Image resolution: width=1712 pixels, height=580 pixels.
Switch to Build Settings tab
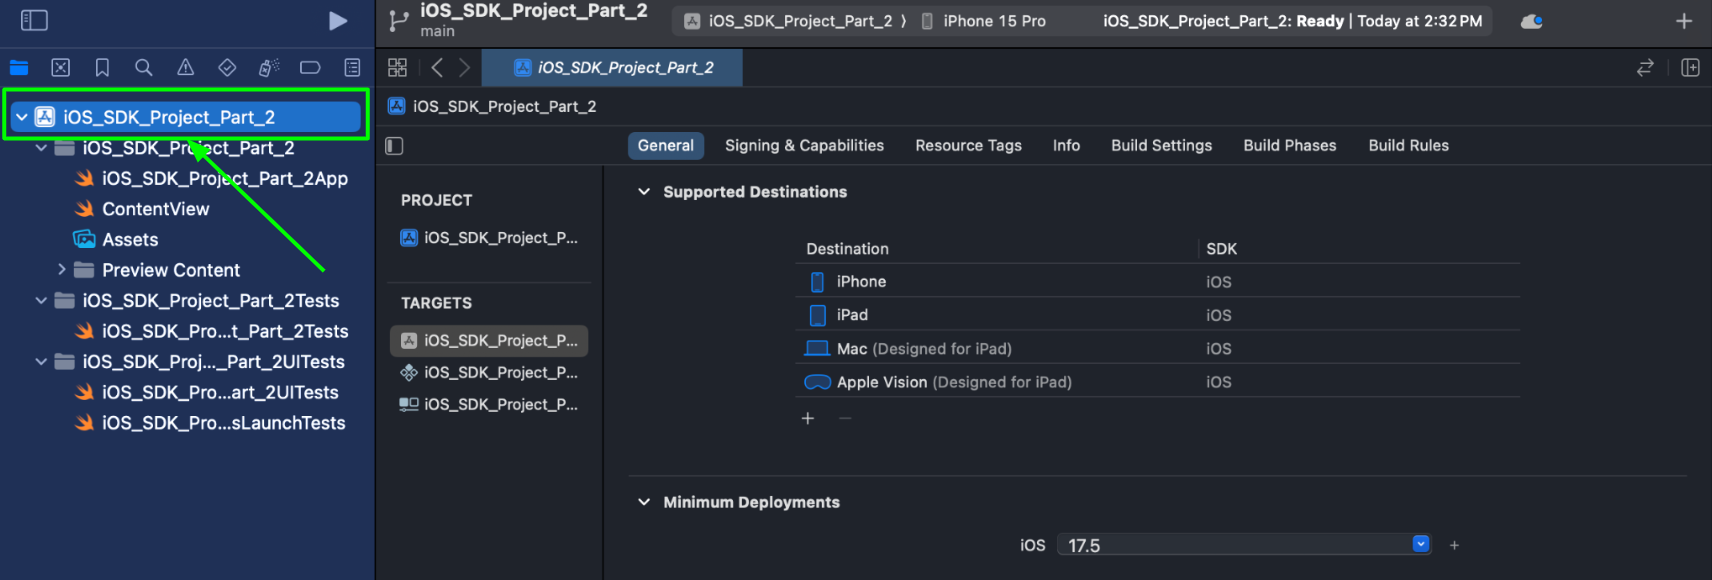(x=1161, y=146)
